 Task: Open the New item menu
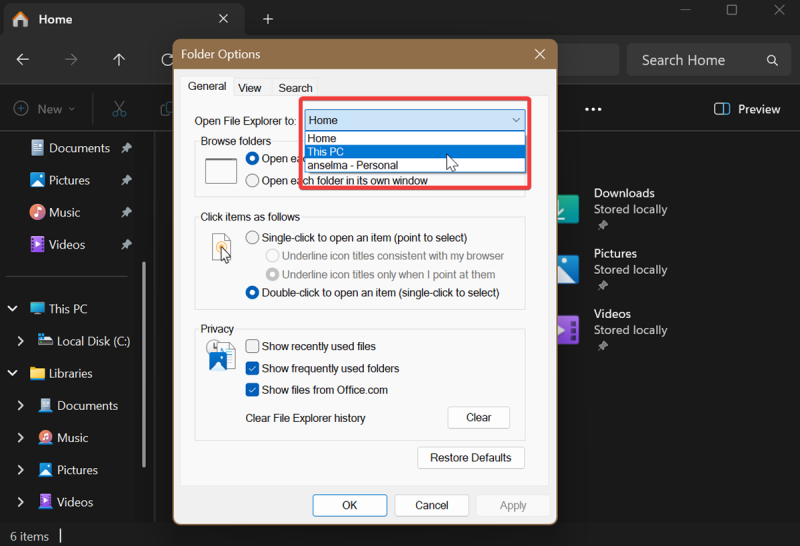44,109
